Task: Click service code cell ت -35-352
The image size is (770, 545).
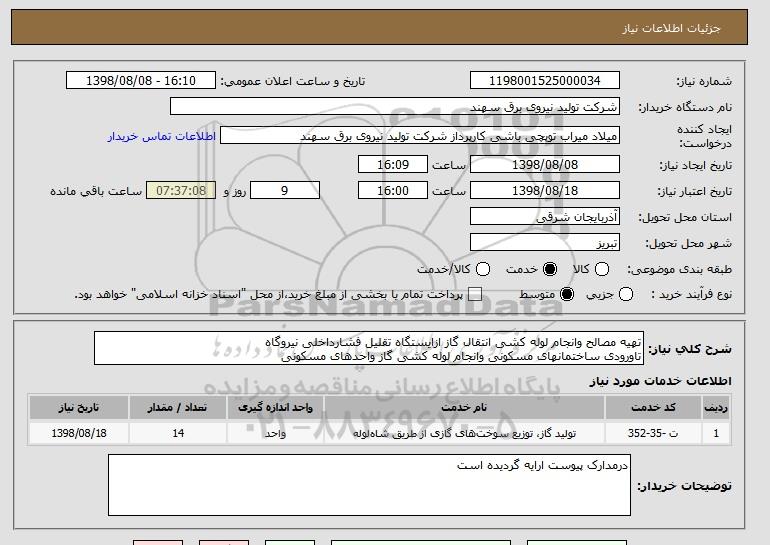Action: [654, 433]
